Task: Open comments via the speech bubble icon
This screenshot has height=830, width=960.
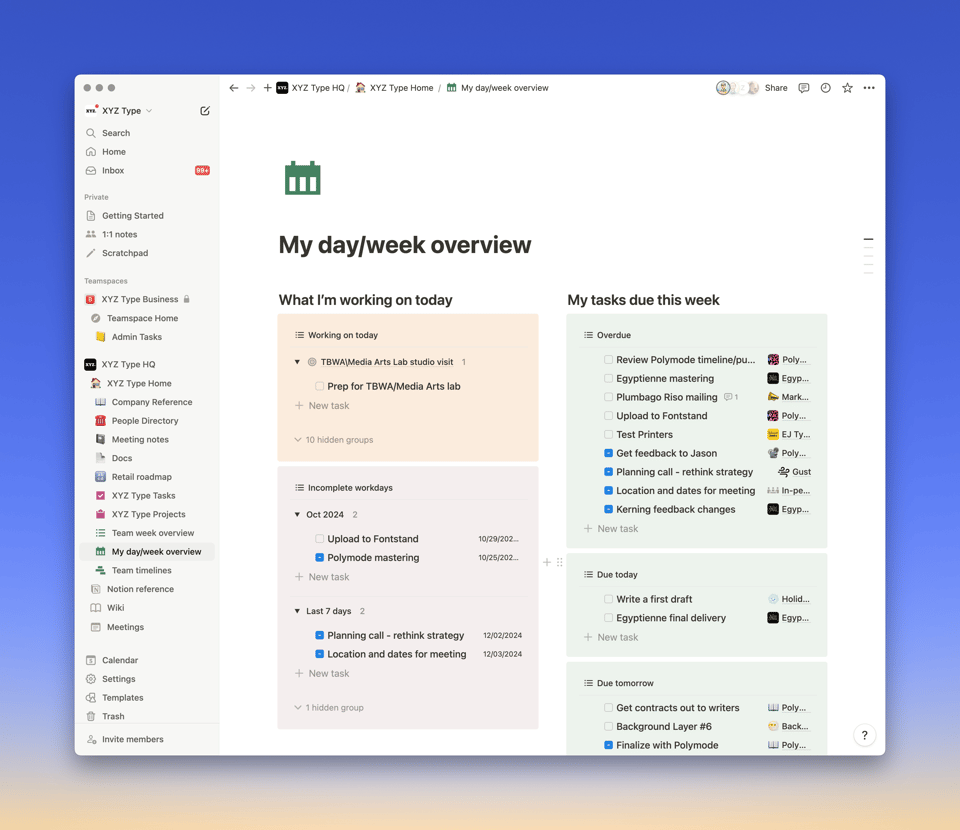Action: click(803, 88)
